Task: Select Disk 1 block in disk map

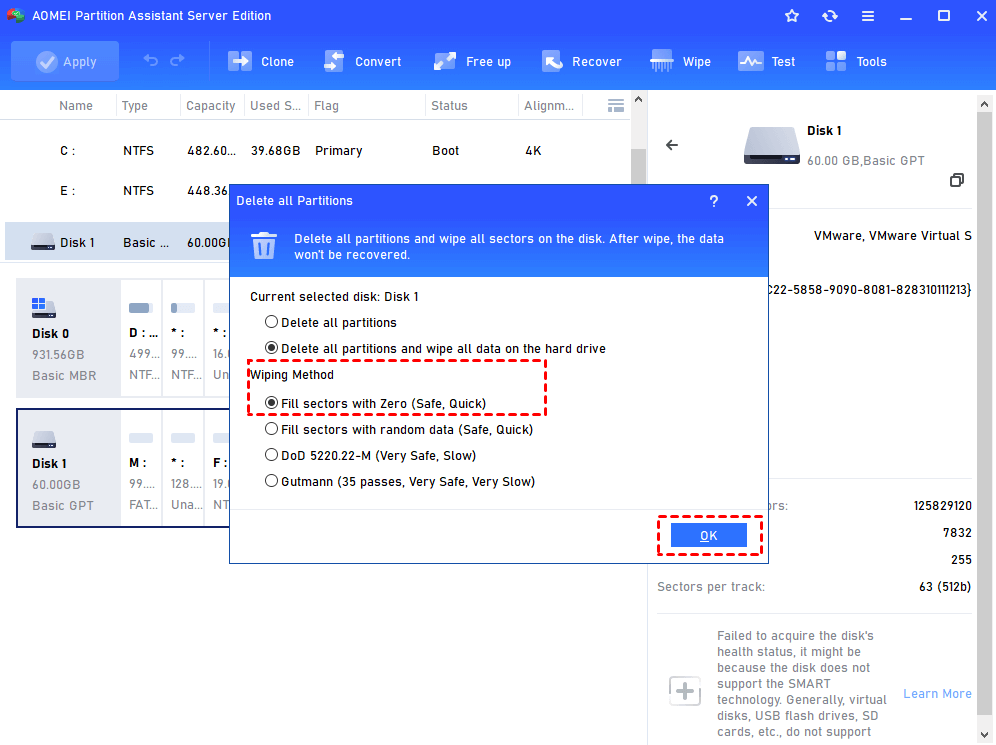Action: click(x=68, y=469)
